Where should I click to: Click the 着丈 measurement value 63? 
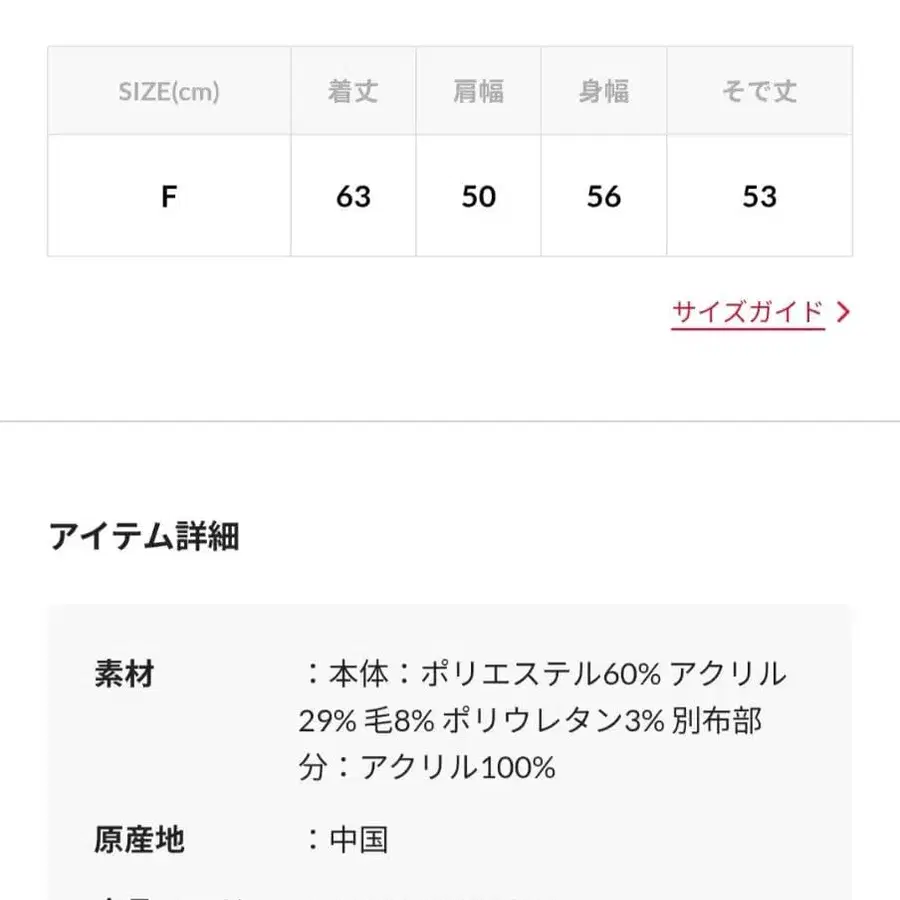352,196
